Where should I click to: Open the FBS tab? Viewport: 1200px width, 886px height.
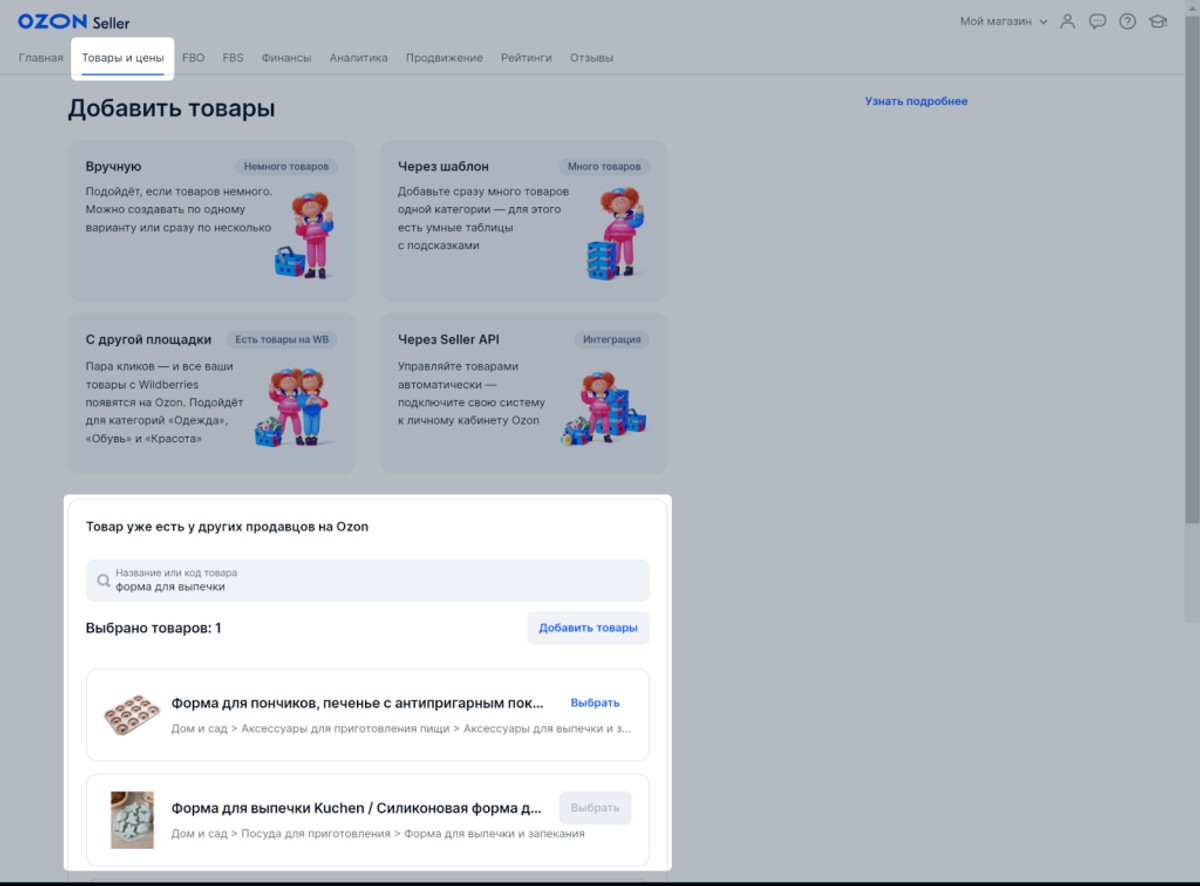tap(233, 58)
